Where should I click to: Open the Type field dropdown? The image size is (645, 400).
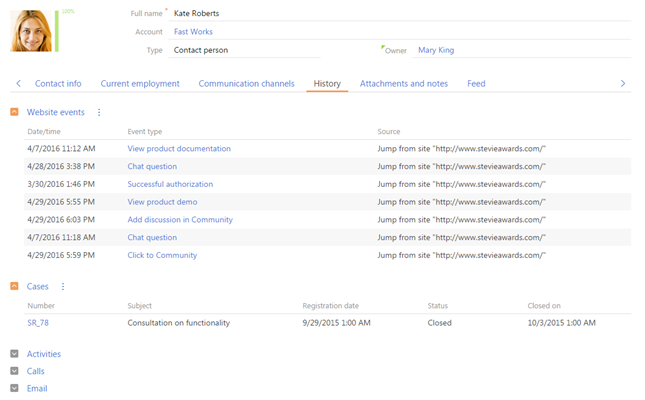[x=245, y=50]
